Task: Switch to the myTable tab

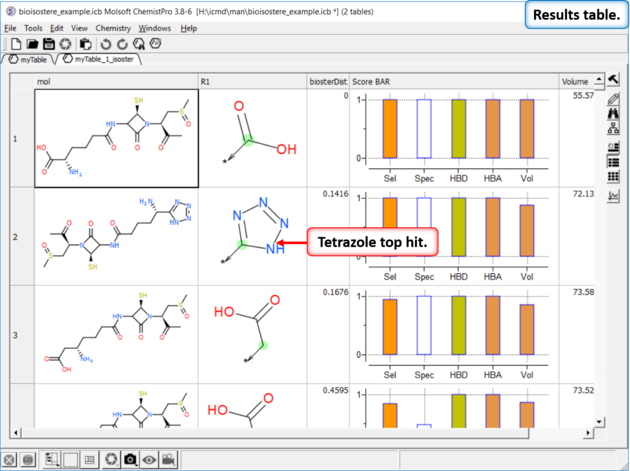Action: (28, 60)
